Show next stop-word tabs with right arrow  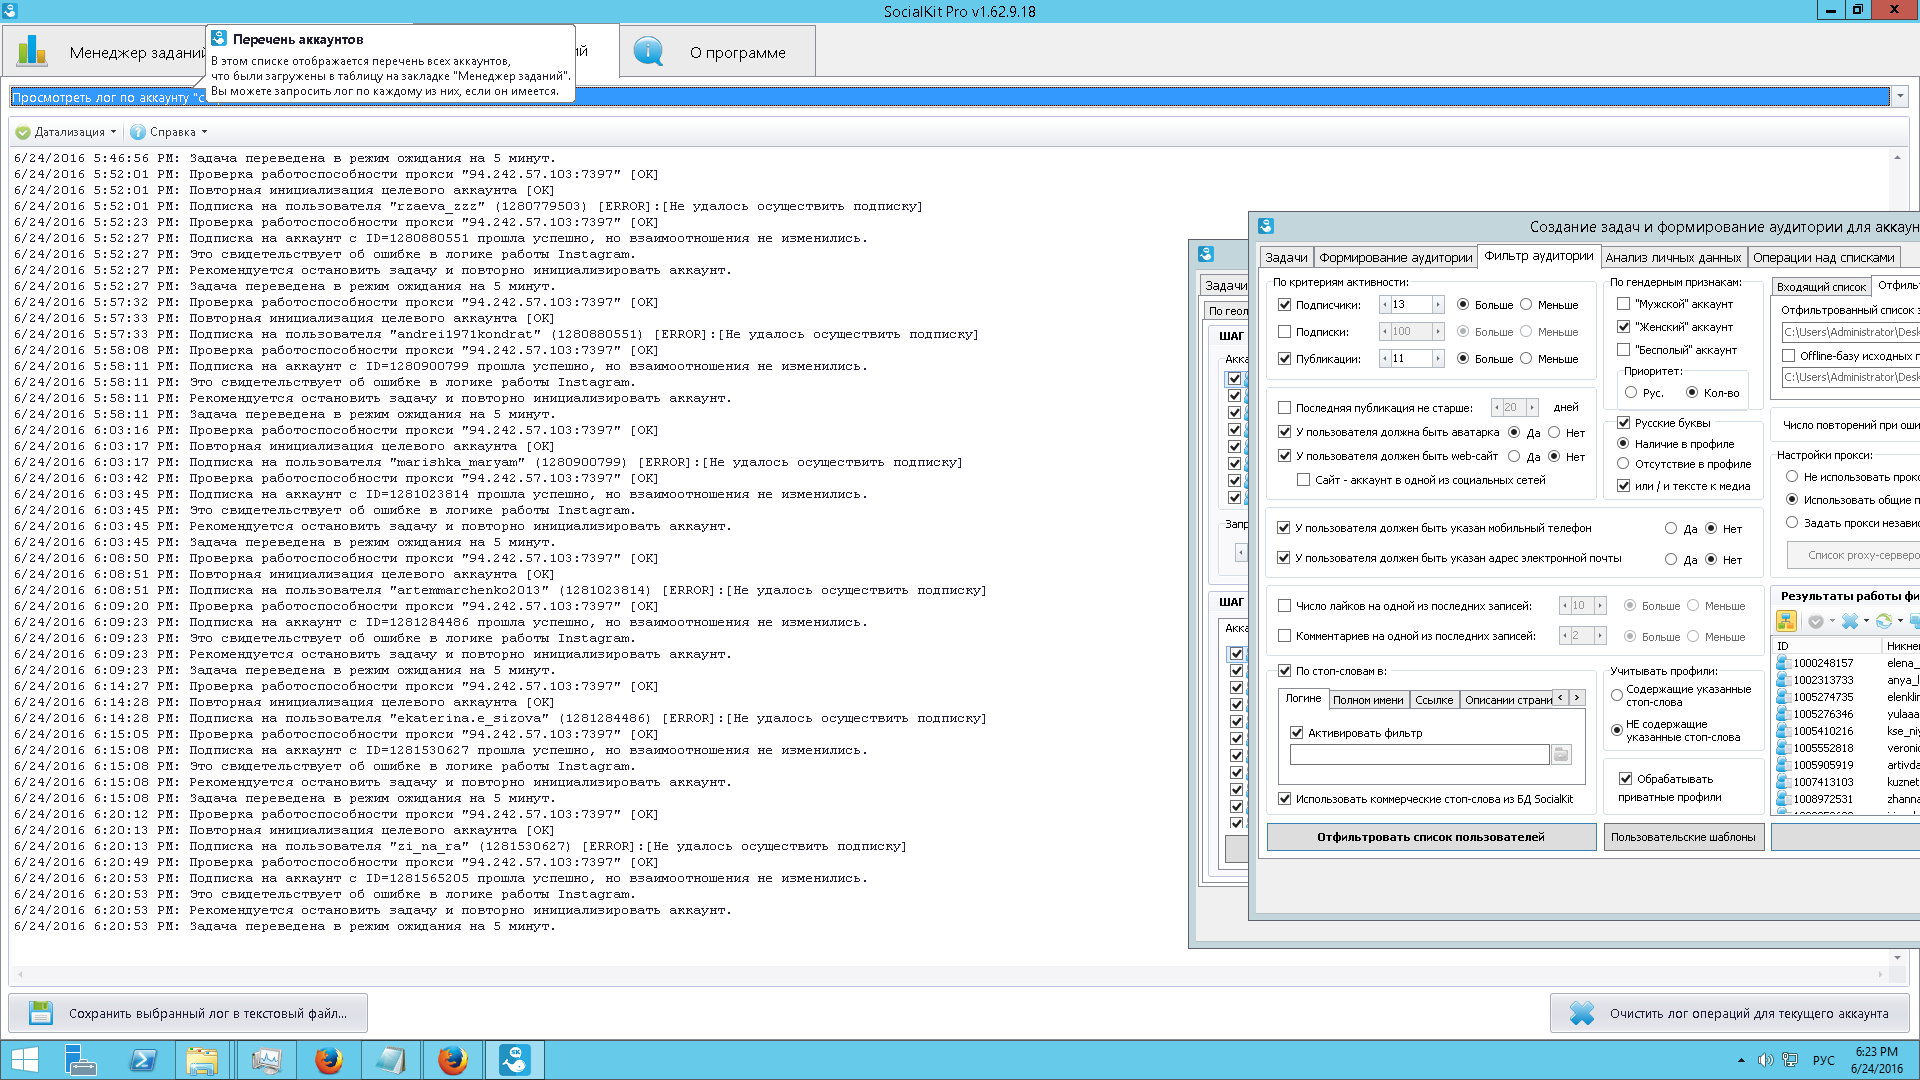pos(1577,698)
